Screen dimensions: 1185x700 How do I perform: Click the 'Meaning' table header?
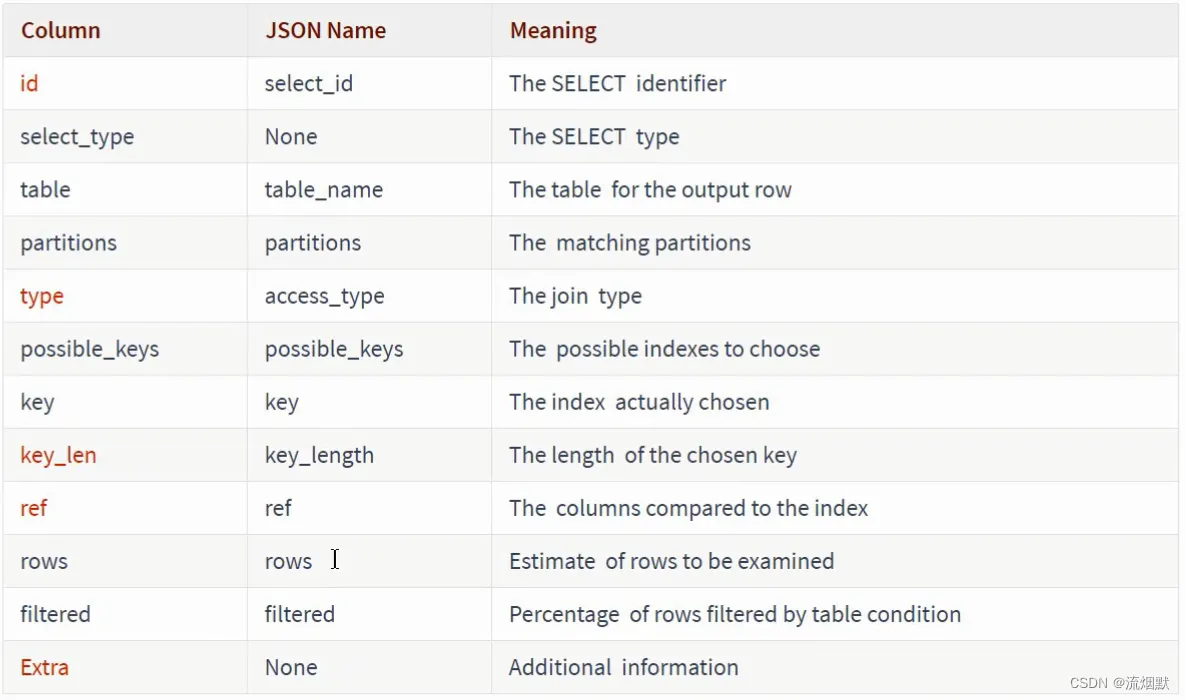tap(553, 31)
